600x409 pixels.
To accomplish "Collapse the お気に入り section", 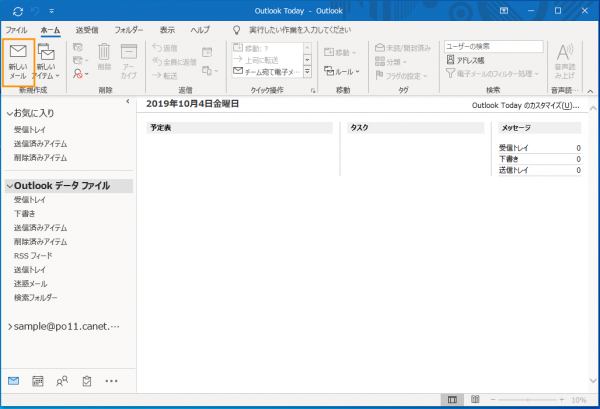I will click(x=10, y=114).
